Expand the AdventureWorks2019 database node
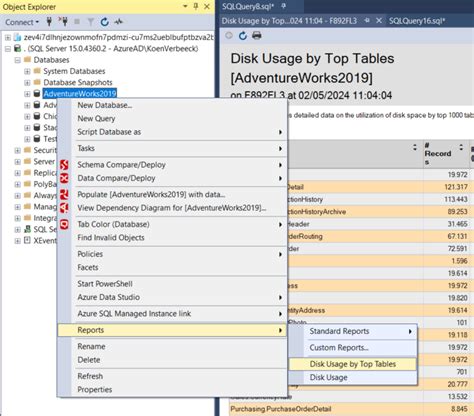The width and height of the screenshot is (474, 416). click(27, 94)
